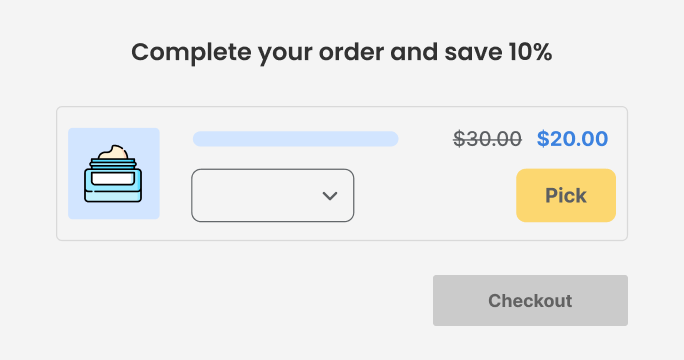Screen dimensions: 684x360
Task: Open the empty product variant dropdown
Action: coord(273,195)
